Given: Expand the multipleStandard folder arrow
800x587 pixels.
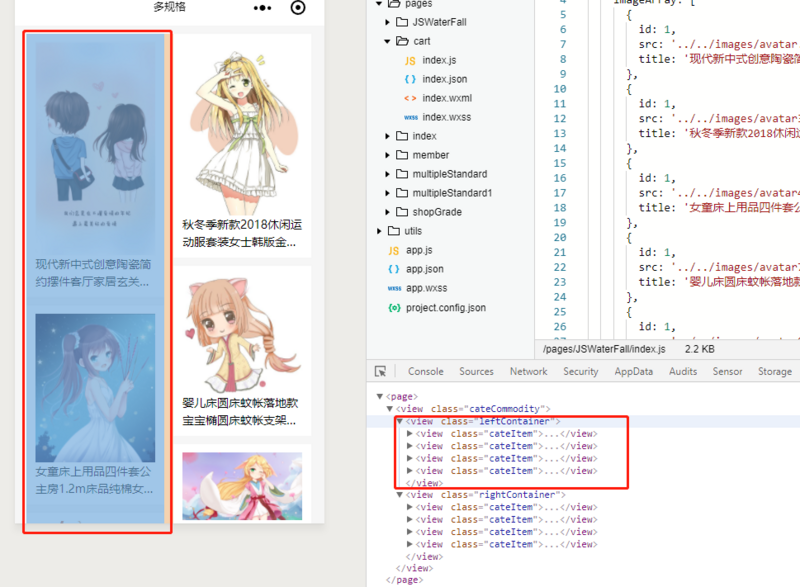Looking at the screenshot, I should click(x=387, y=174).
